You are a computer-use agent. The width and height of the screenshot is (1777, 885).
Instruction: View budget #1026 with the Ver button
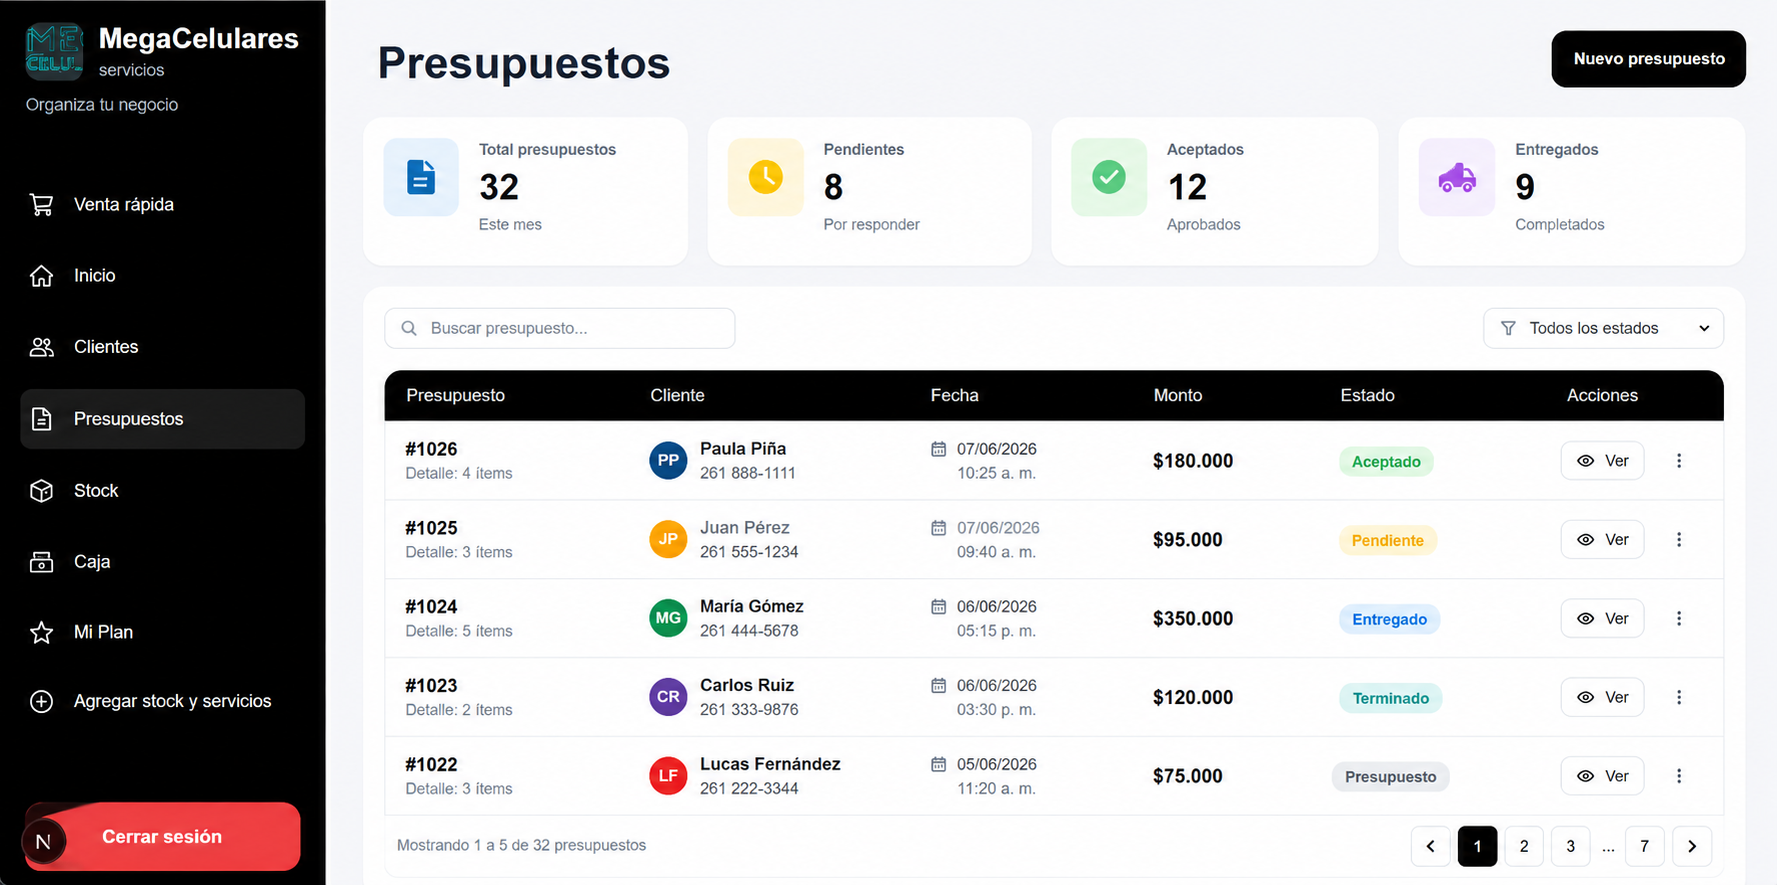(1602, 461)
